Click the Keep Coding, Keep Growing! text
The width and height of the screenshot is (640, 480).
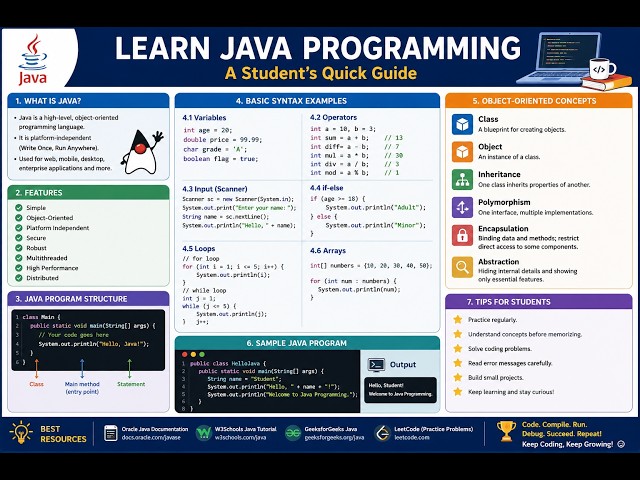pos(567,444)
